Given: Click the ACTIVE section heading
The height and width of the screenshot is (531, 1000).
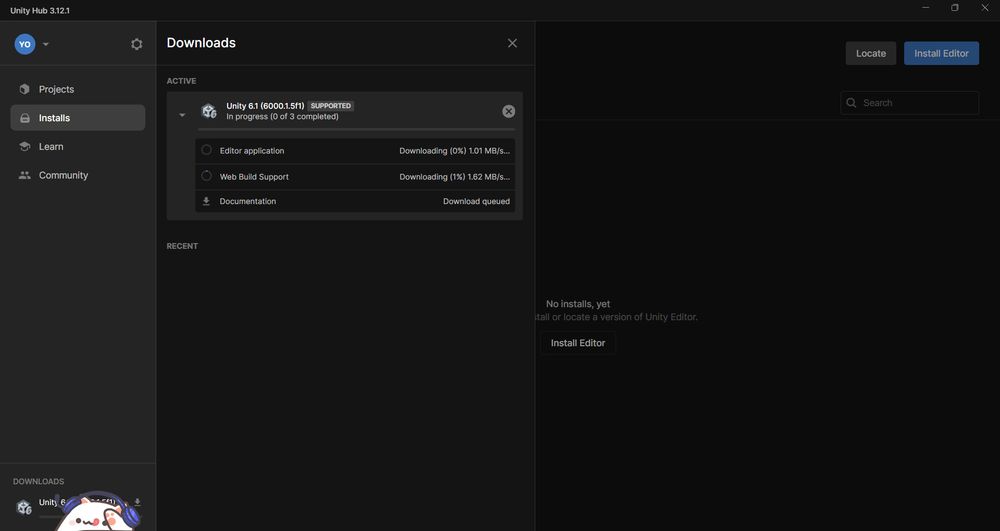Looking at the screenshot, I should [181, 81].
